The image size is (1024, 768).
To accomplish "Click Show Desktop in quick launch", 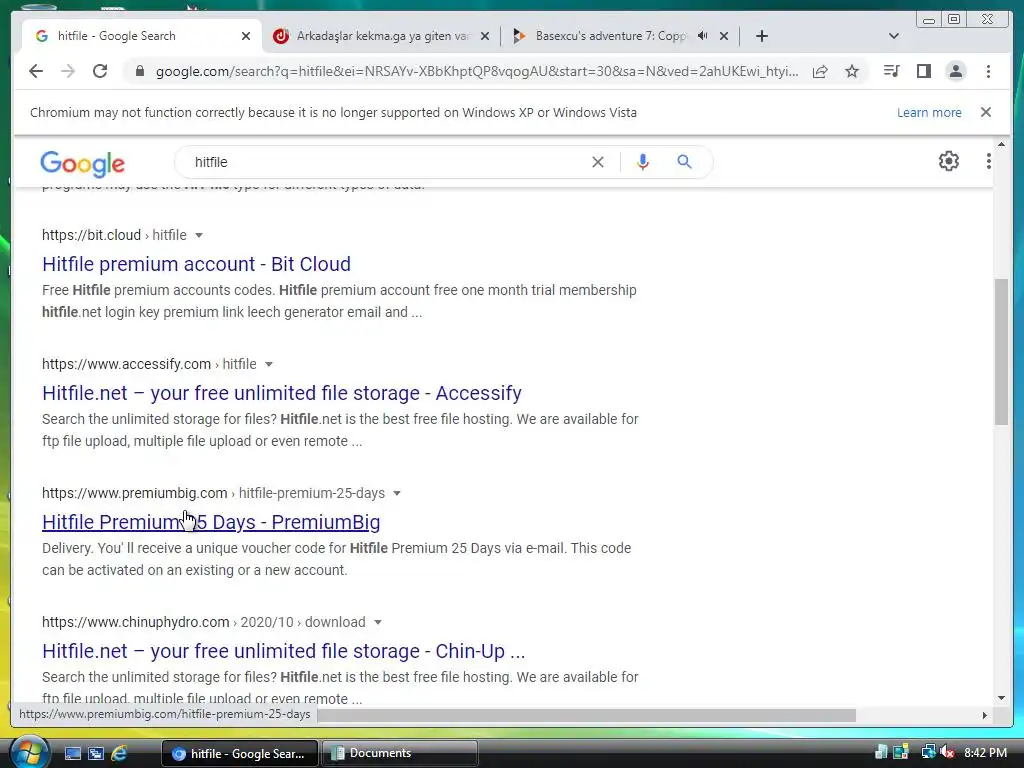I will (x=72, y=753).
